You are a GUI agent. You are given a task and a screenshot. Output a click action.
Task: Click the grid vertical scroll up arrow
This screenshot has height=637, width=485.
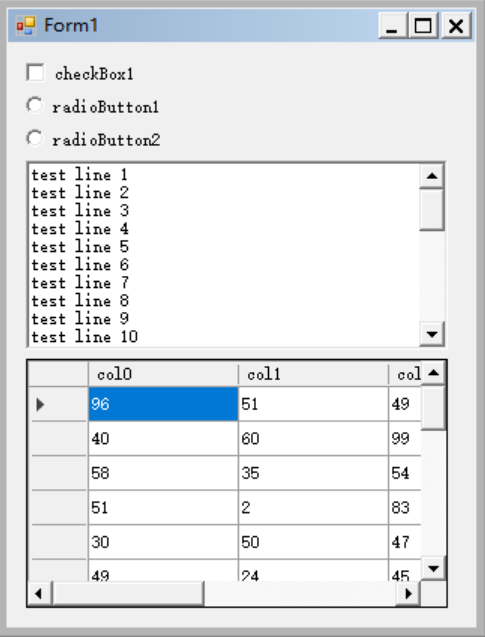(433, 372)
